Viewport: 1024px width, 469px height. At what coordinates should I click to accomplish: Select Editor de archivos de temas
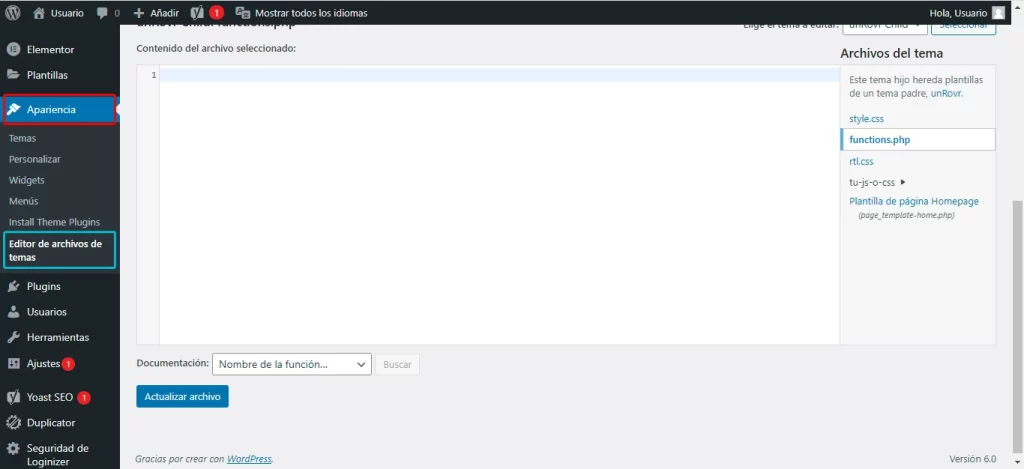[x=59, y=250]
